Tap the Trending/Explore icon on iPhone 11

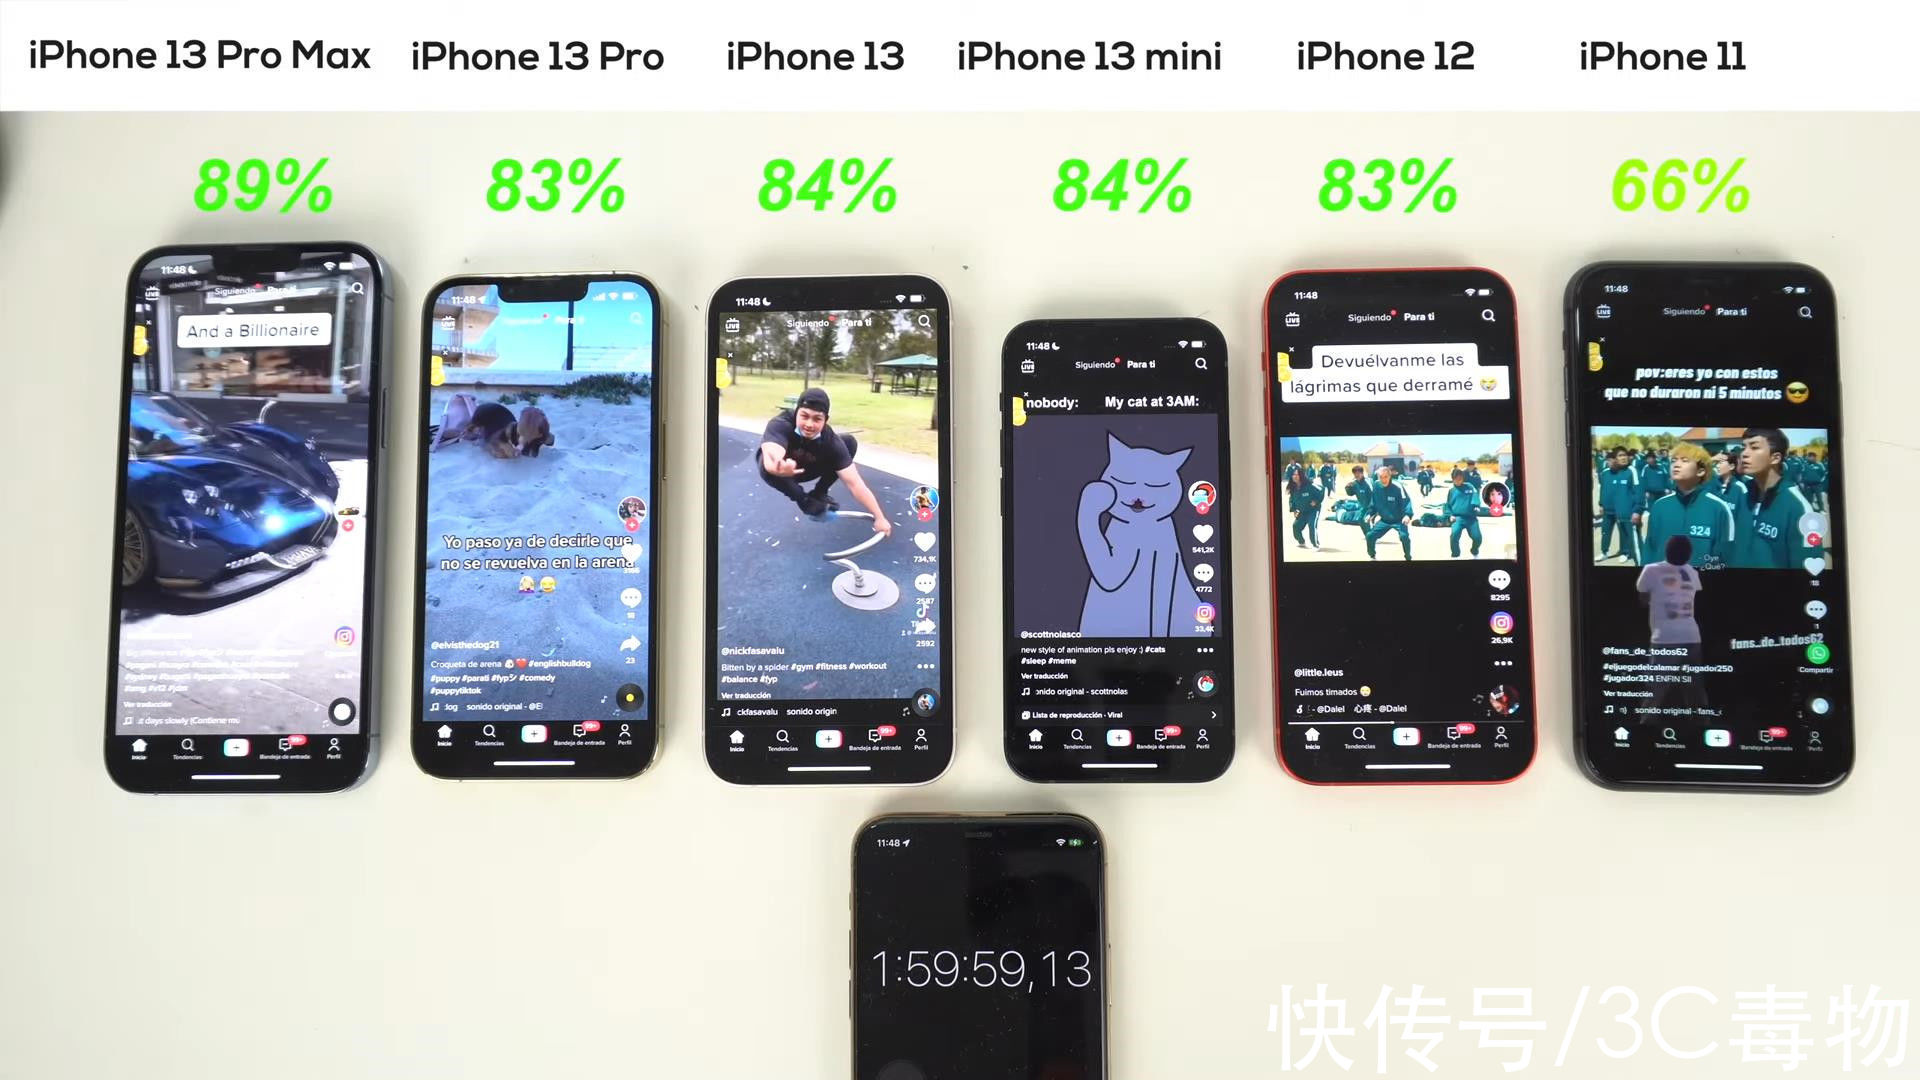coord(1652,736)
